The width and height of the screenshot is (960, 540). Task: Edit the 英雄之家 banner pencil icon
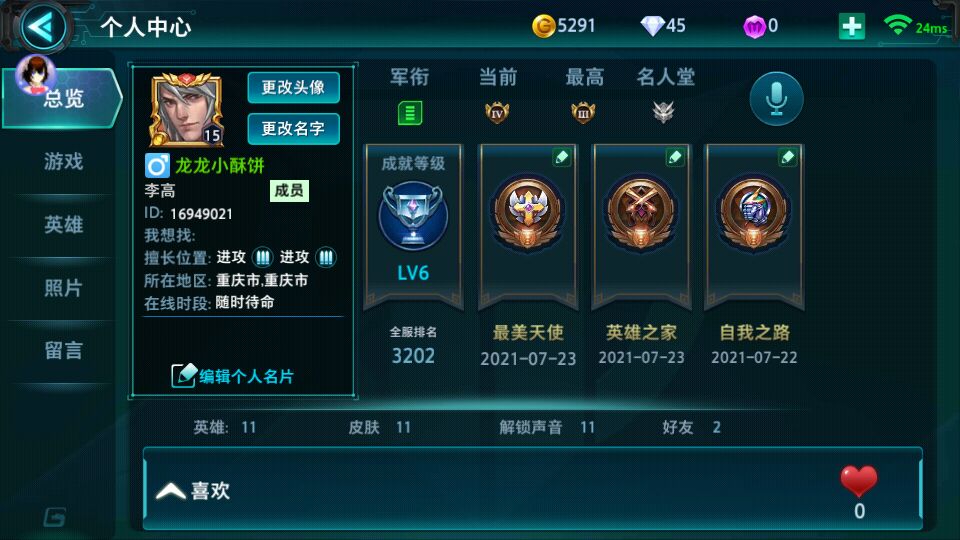point(675,157)
